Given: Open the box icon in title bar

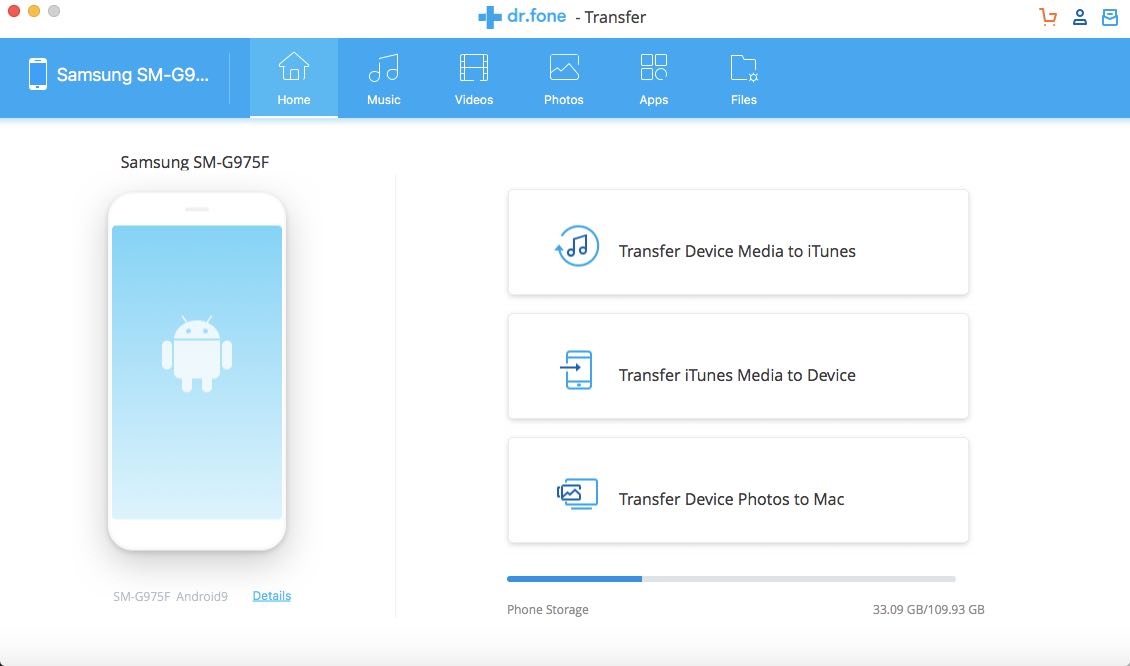Looking at the screenshot, I should (x=1109, y=17).
